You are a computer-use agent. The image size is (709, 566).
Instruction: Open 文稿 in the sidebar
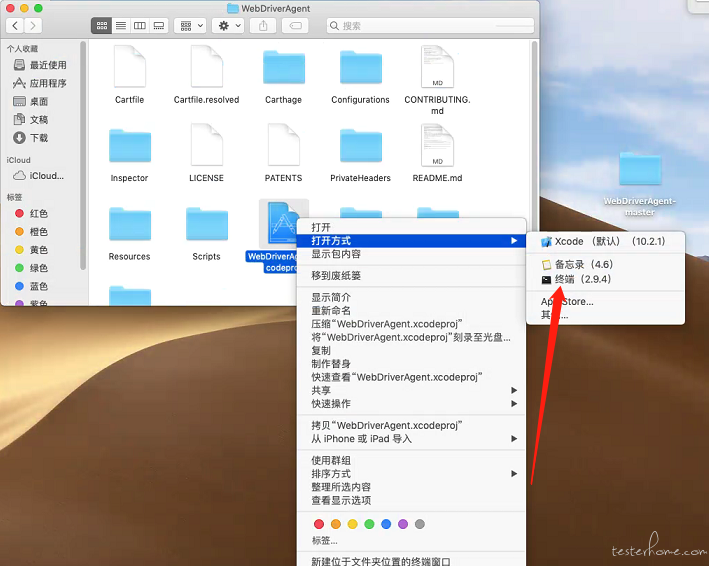[31, 119]
